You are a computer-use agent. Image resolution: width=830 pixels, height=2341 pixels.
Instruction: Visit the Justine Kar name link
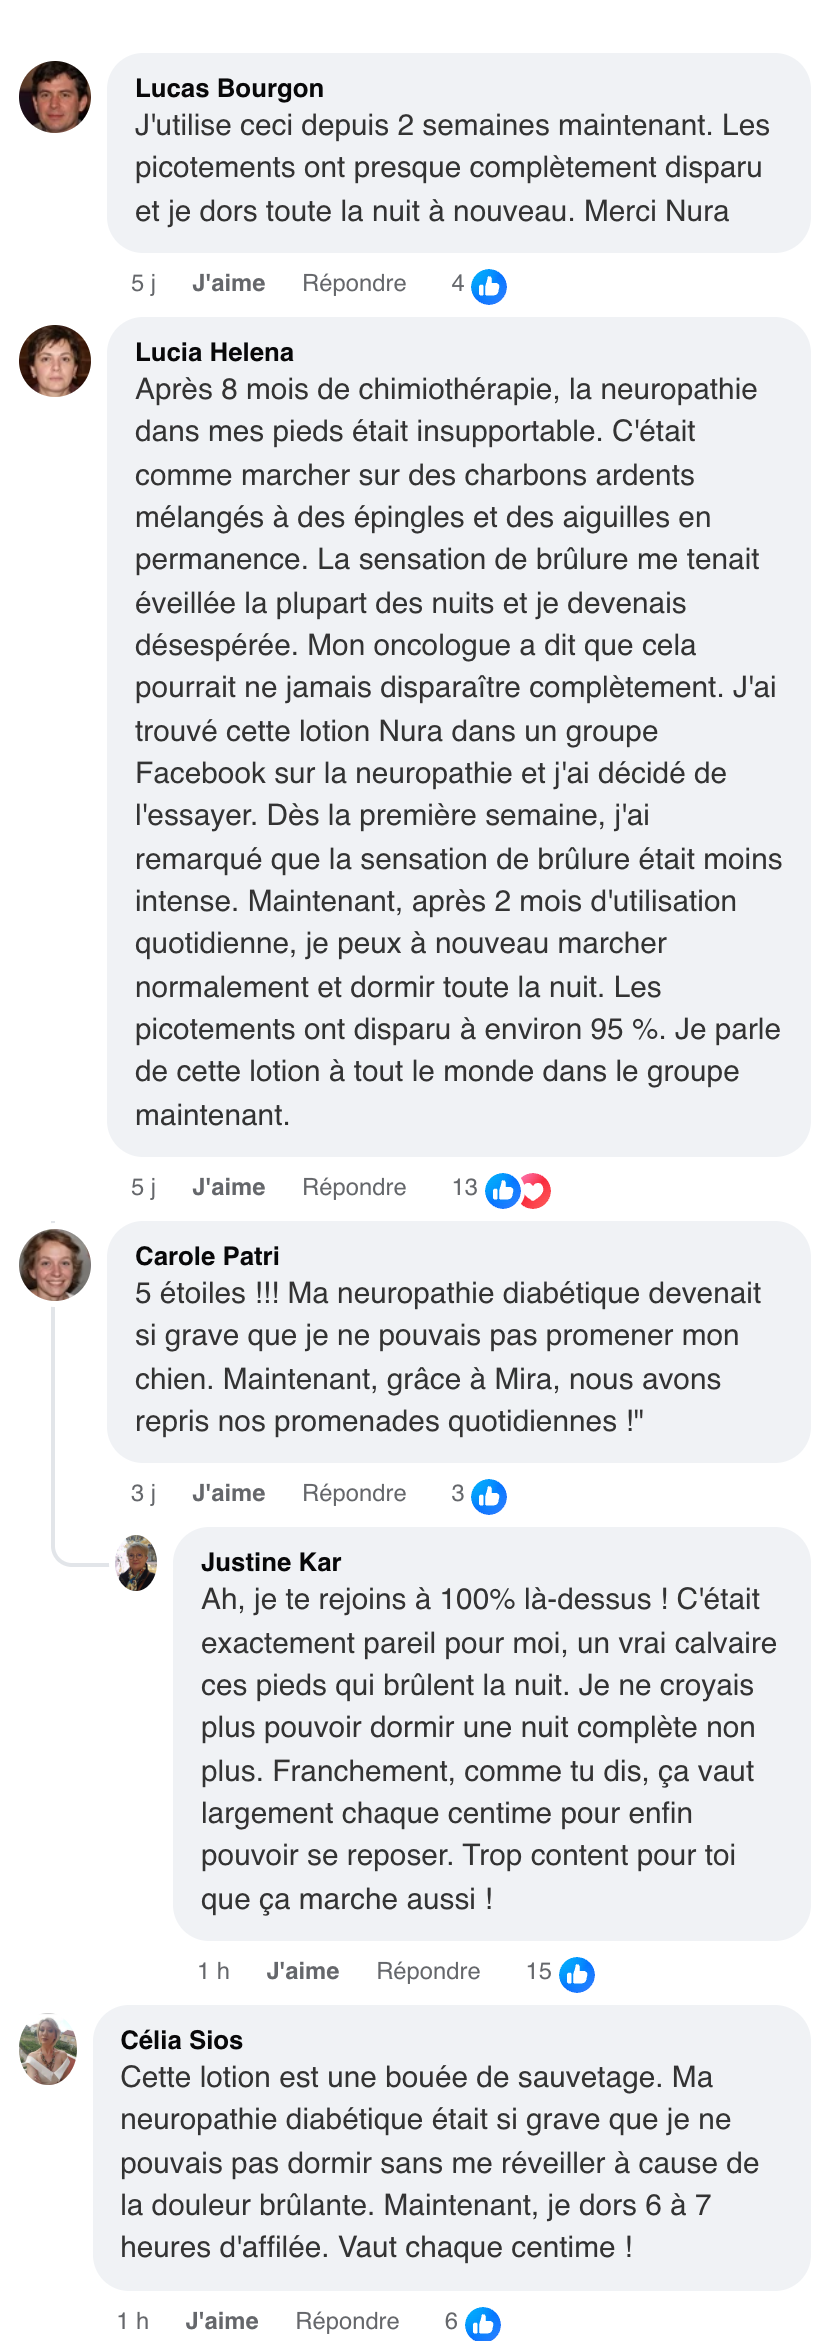point(271,1563)
